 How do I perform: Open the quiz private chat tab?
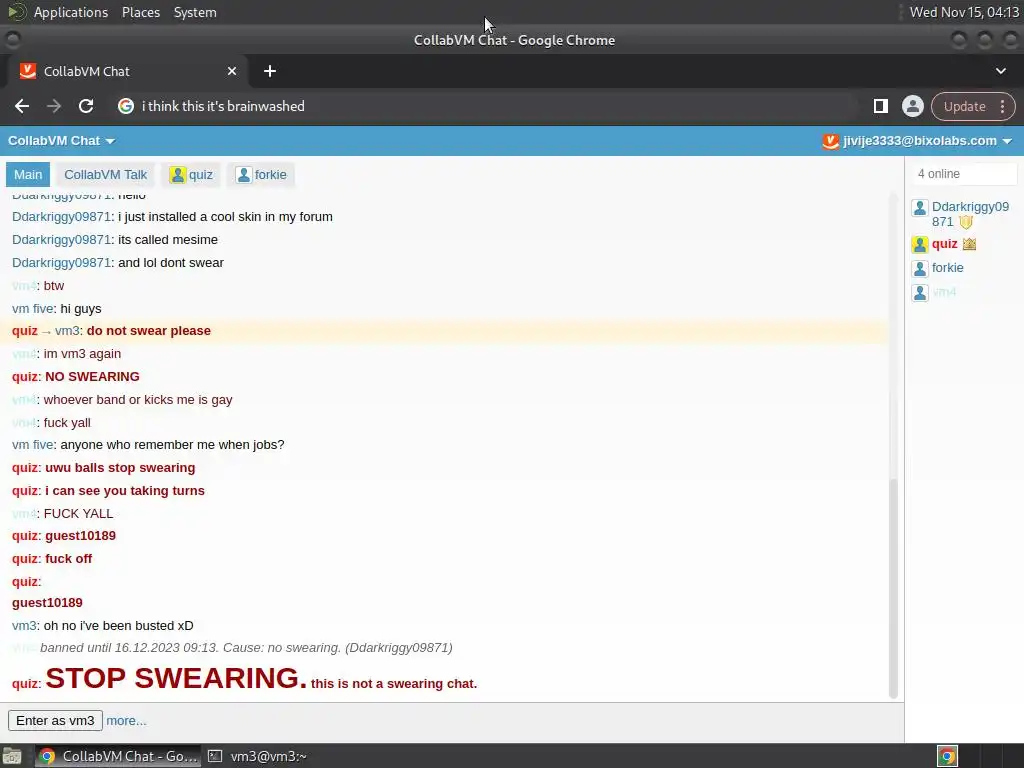[191, 174]
